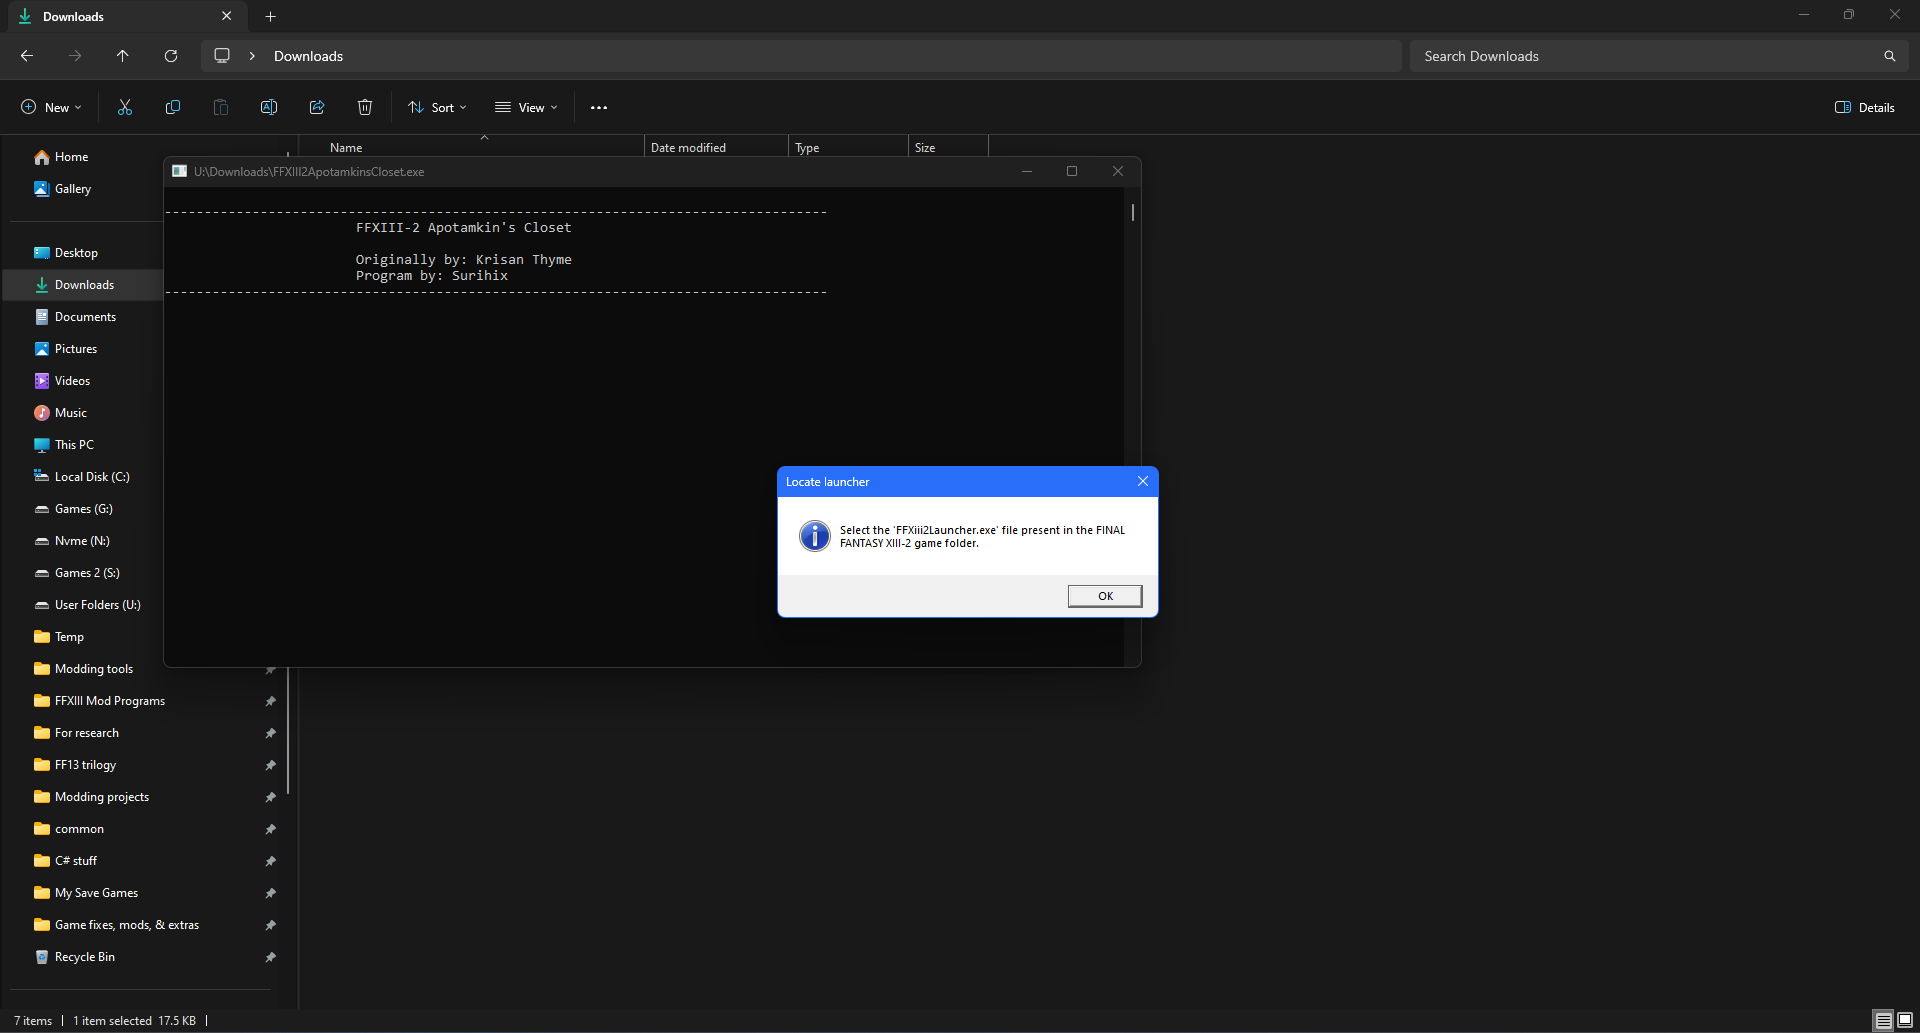Sort files by Size column
Image resolution: width=1920 pixels, height=1033 pixels.
pos(925,147)
